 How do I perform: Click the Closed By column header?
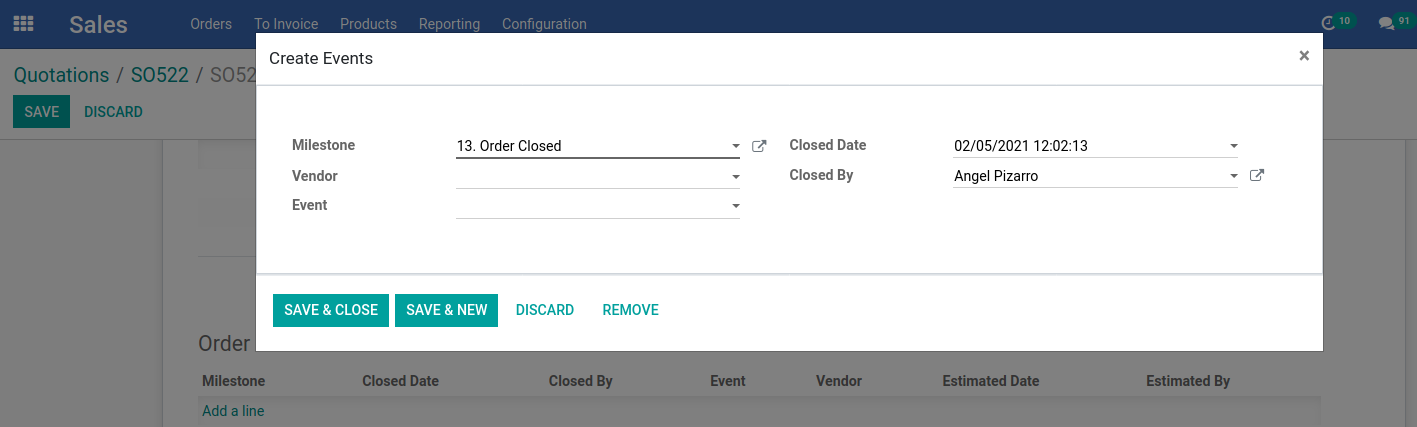click(581, 381)
